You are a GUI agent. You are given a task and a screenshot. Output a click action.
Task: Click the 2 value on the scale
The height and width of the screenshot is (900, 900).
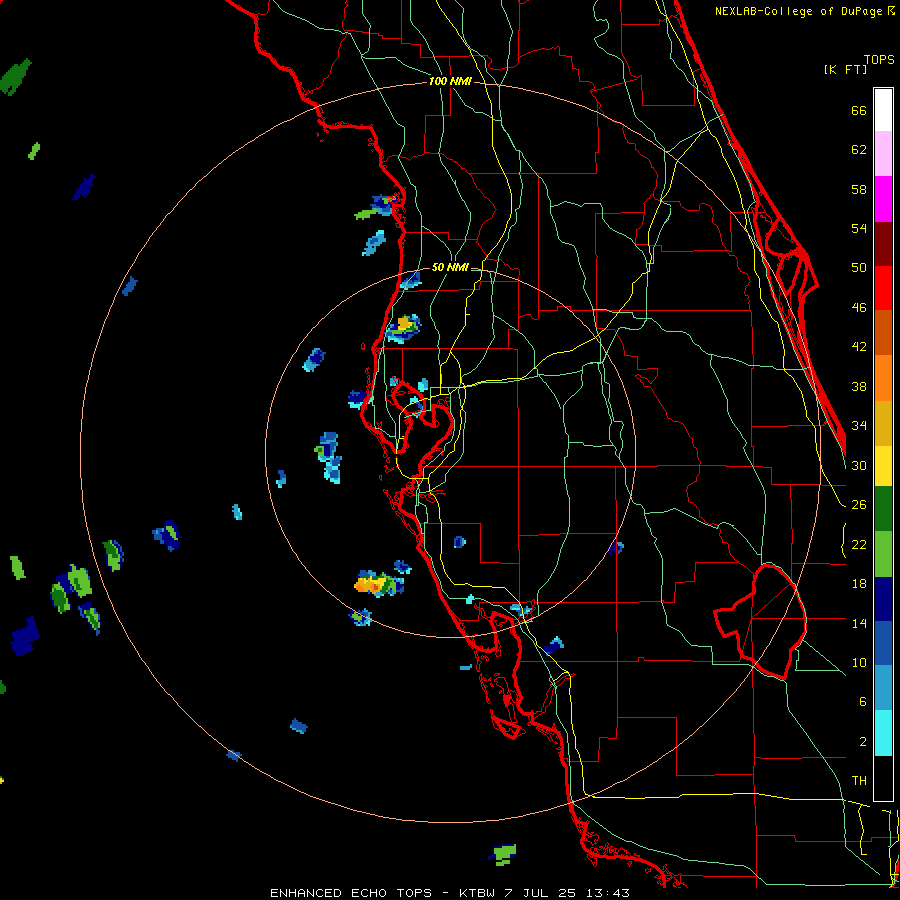[x=862, y=742]
